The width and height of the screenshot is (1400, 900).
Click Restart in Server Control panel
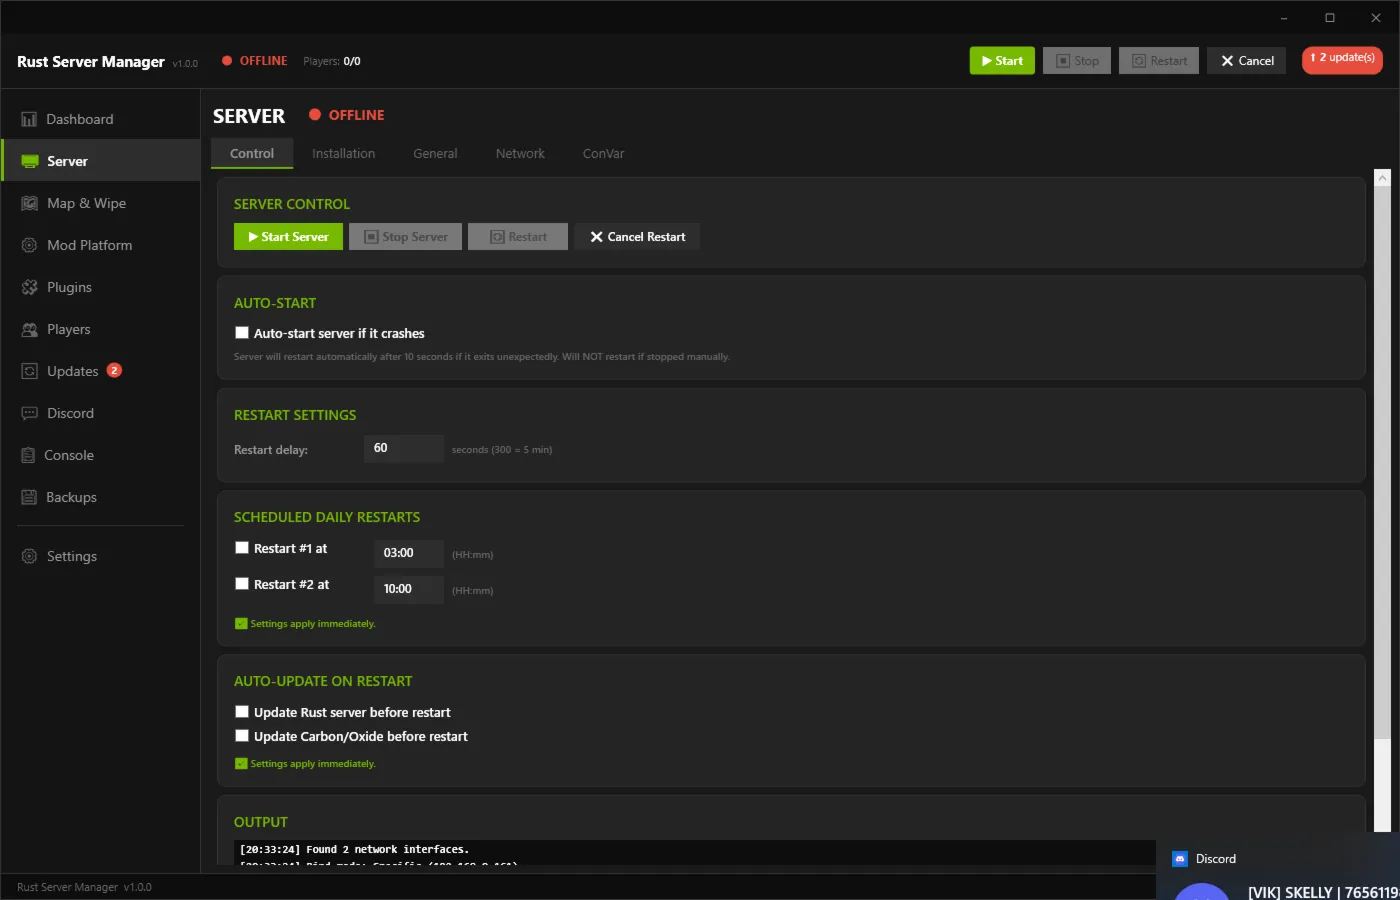518,237
